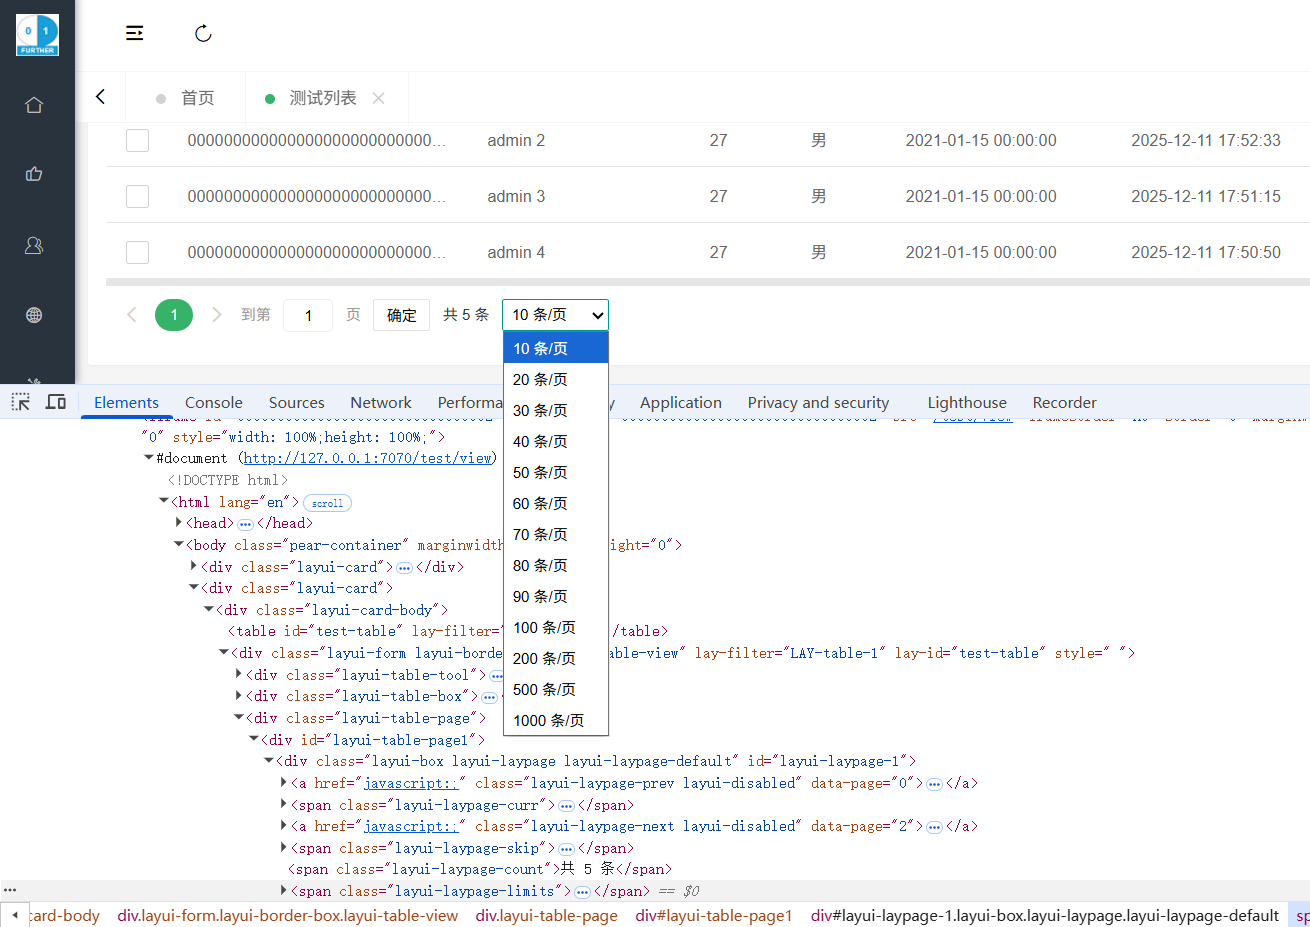1310x927 pixels.
Task: Open the user icon in the sidebar
Action: pyautogui.click(x=34, y=245)
